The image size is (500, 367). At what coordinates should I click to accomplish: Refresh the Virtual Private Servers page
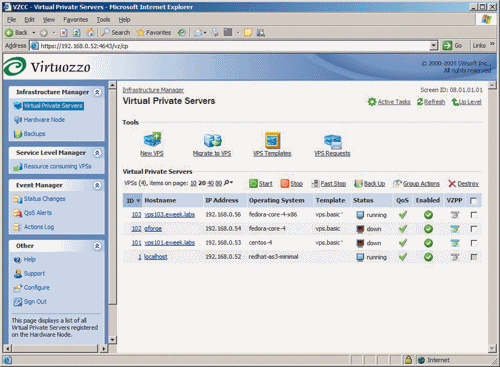(x=431, y=102)
